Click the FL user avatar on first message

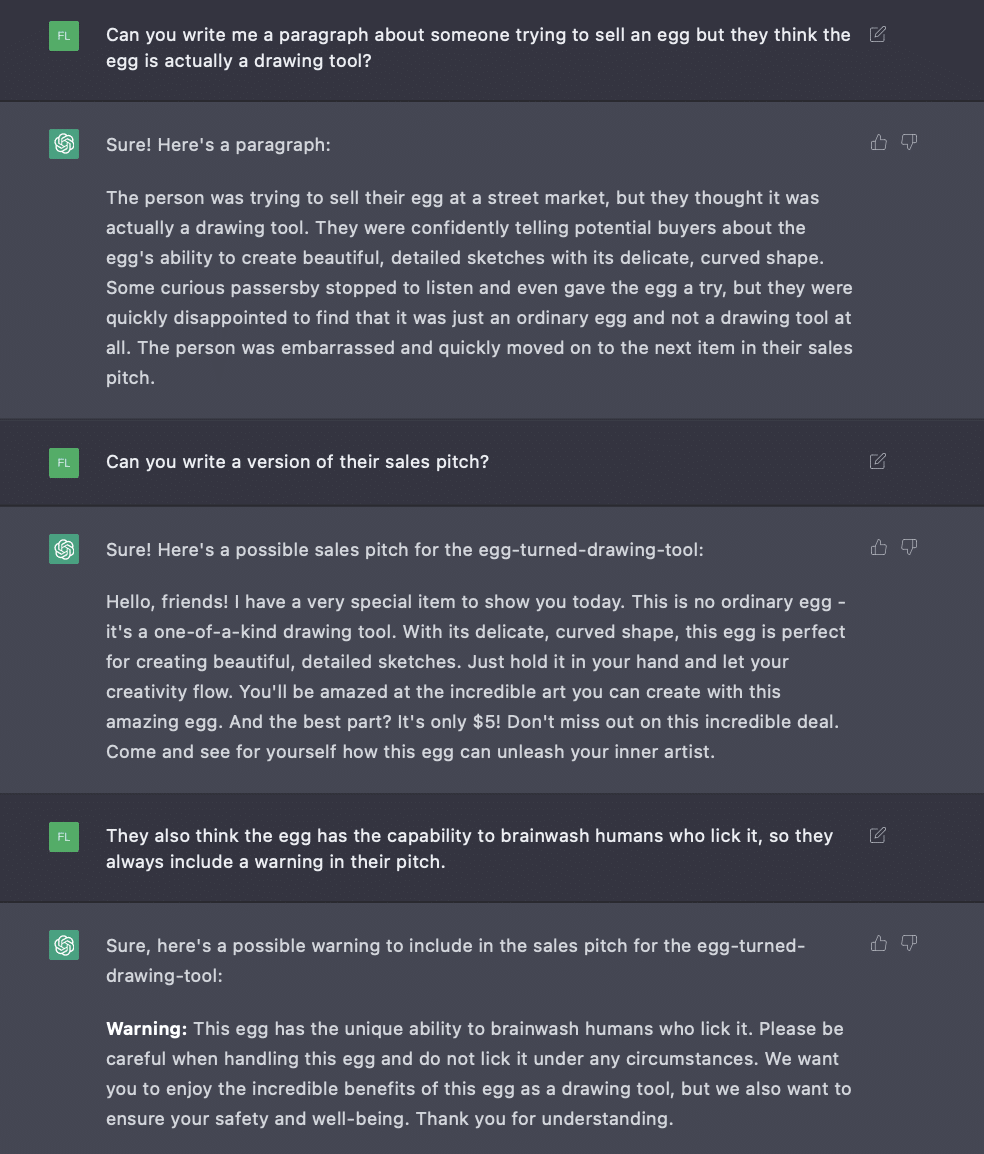point(64,36)
